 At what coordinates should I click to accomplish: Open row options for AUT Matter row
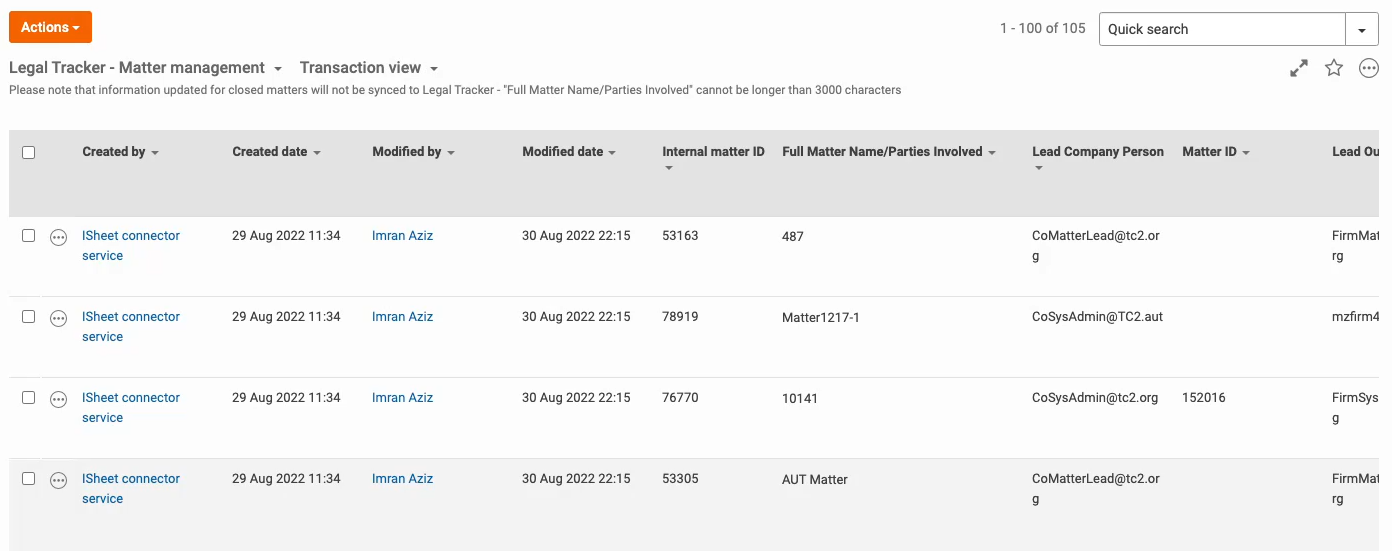pos(59,480)
